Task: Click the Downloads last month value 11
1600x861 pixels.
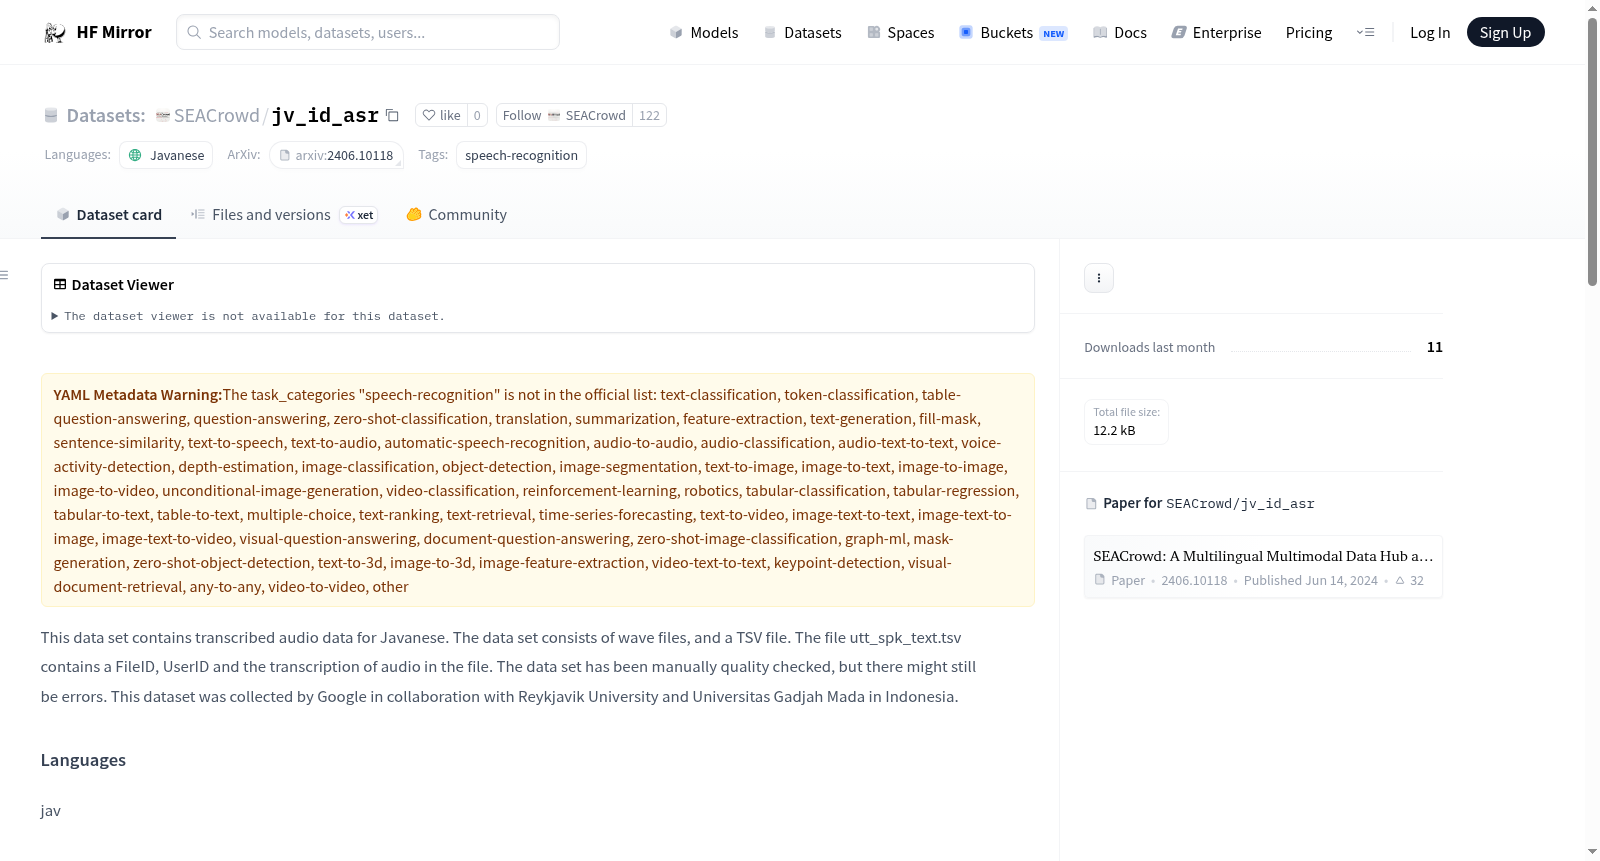Action: tap(1435, 347)
